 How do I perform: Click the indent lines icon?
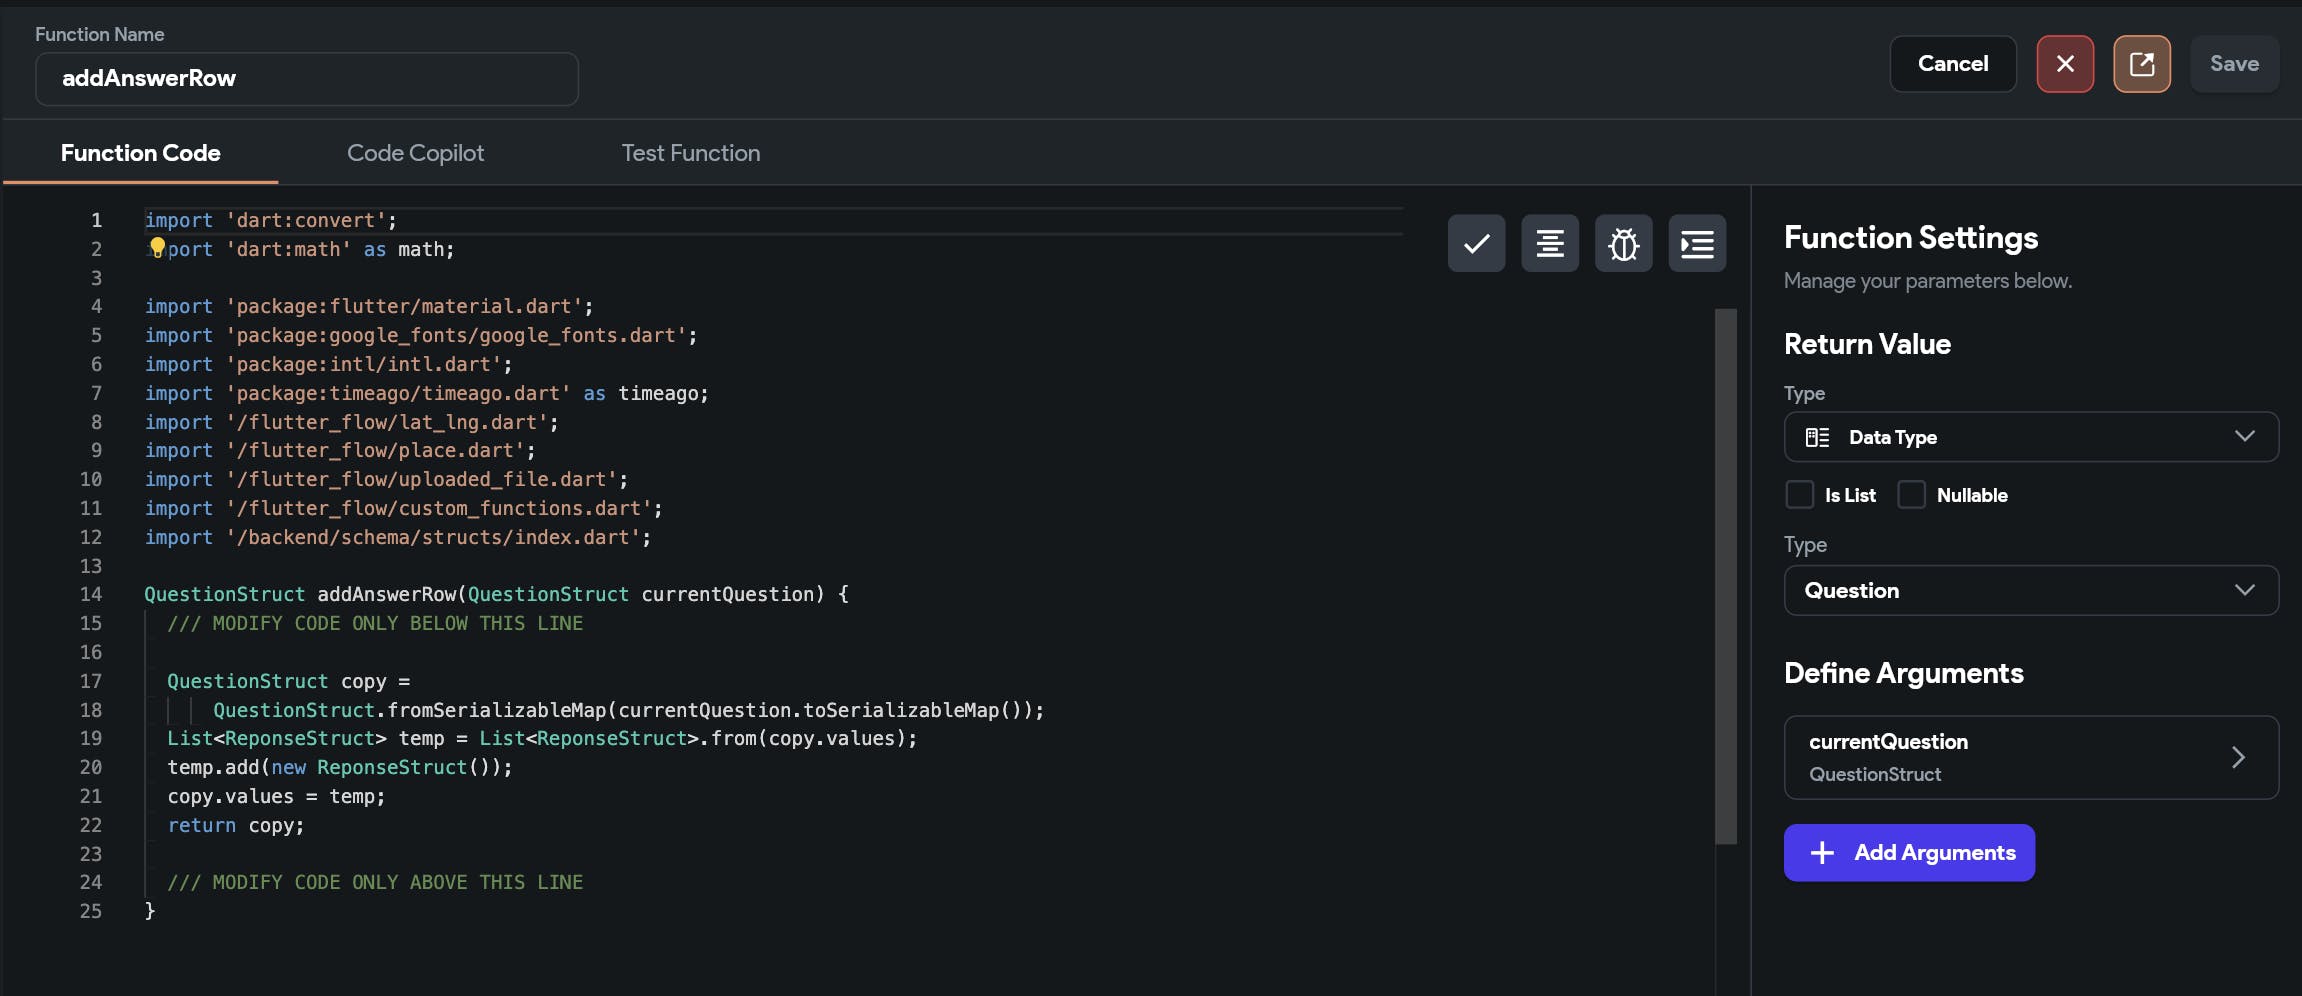1697,243
